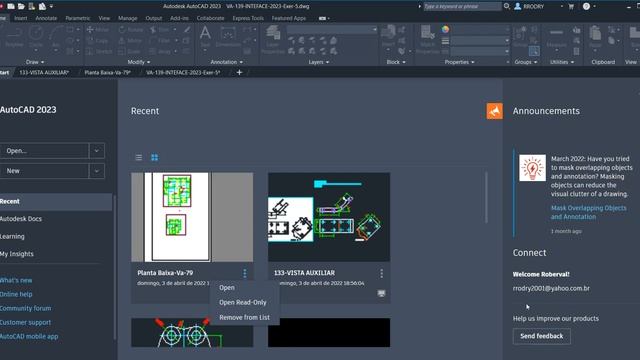640x360 pixels.
Task: Click the search magnifier icon in title bar
Action: coord(507,7)
